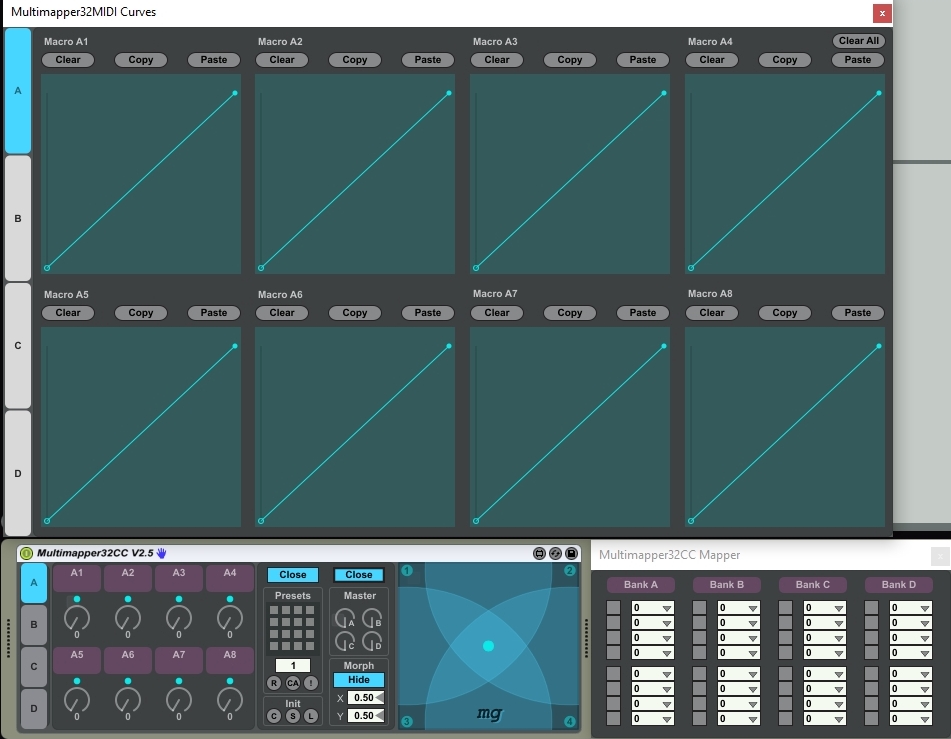This screenshot has width=951, height=739.
Task: Click the S button in the Init section
Action: tap(292, 716)
